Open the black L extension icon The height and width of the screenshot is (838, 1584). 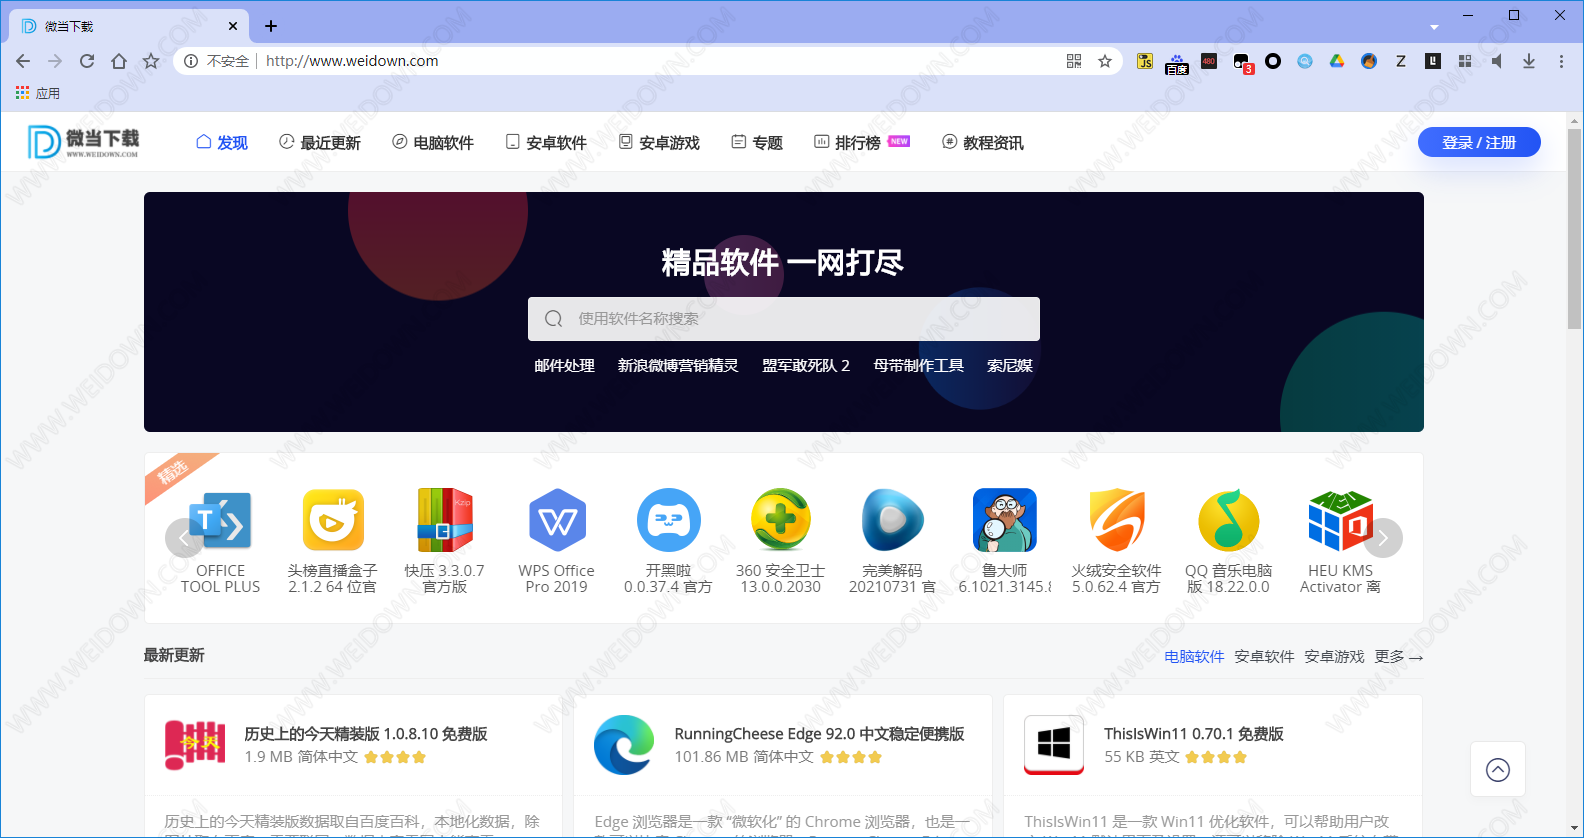point(1433,61)
